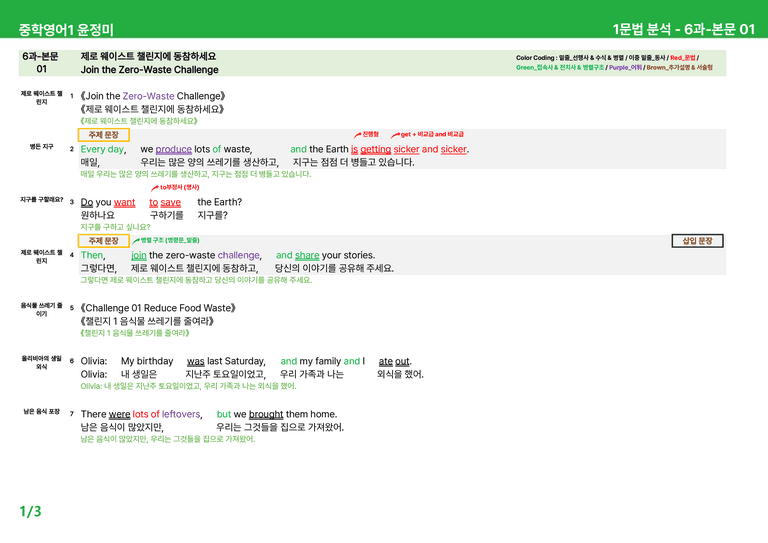This screenshot has width=768, height=543.
Task: Click the red underlined 'is getting'
Action: pos(371,149)
